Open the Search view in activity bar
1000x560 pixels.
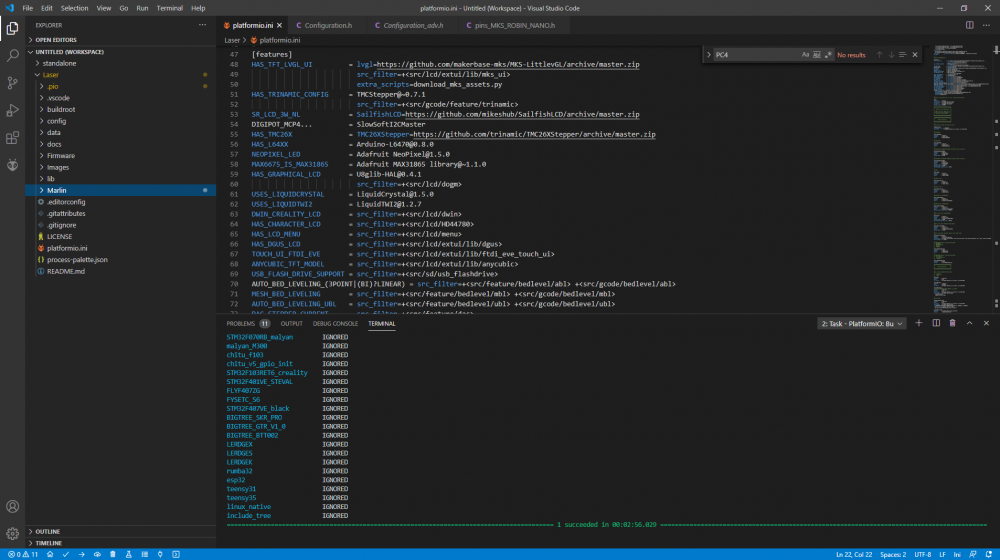tap(12, 56)
